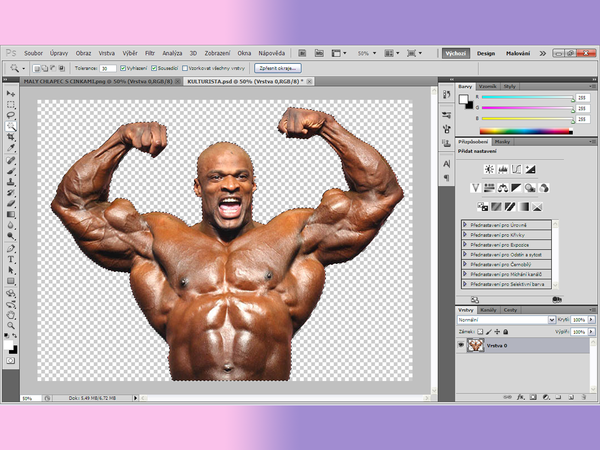This screenshot has height=450, width=600.
Task: Add a Brightness/Contrast adjustment
Action: click(490, 169)
